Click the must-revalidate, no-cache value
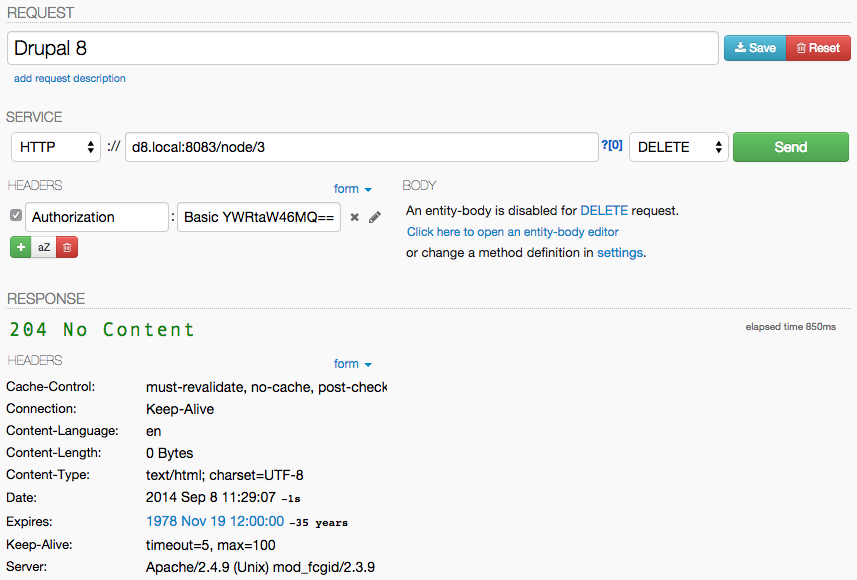The width and height of the screenshot is (857, 580). (x=266, y=387)
